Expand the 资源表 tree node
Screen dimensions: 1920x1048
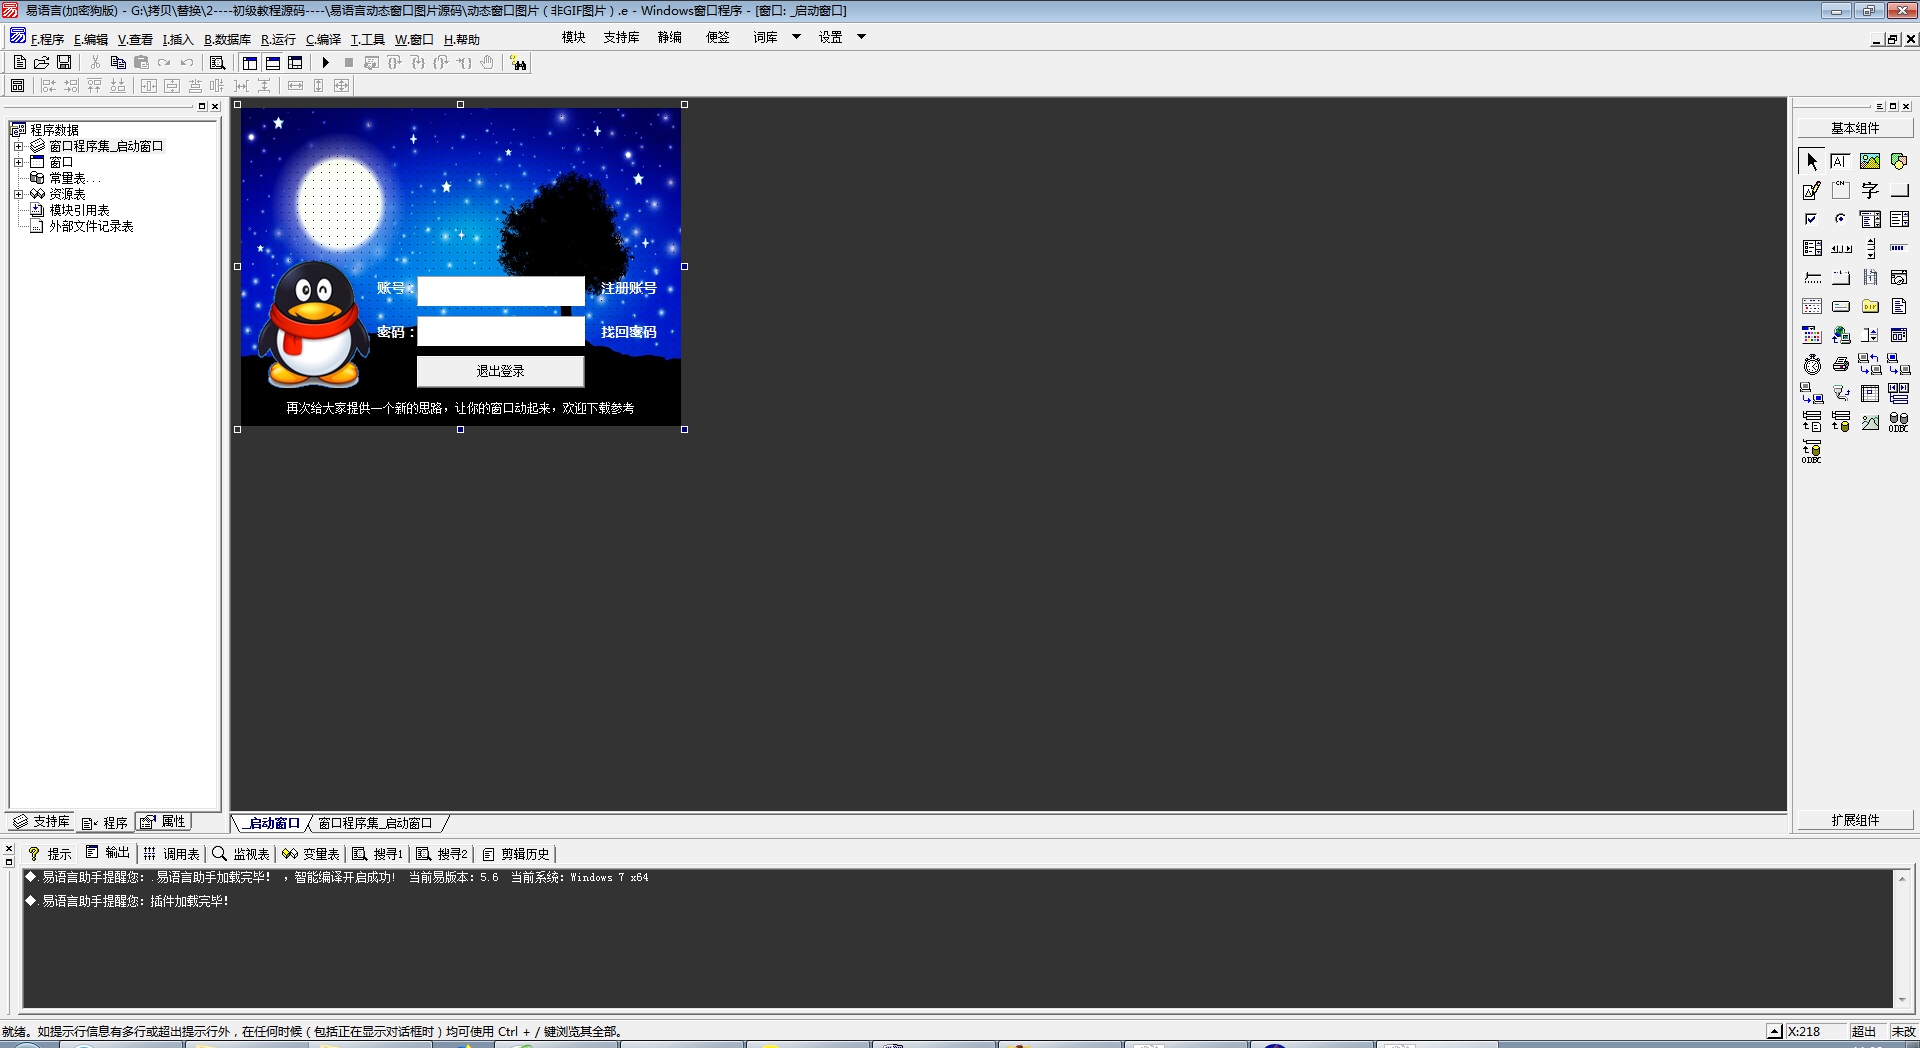(18, 194)
